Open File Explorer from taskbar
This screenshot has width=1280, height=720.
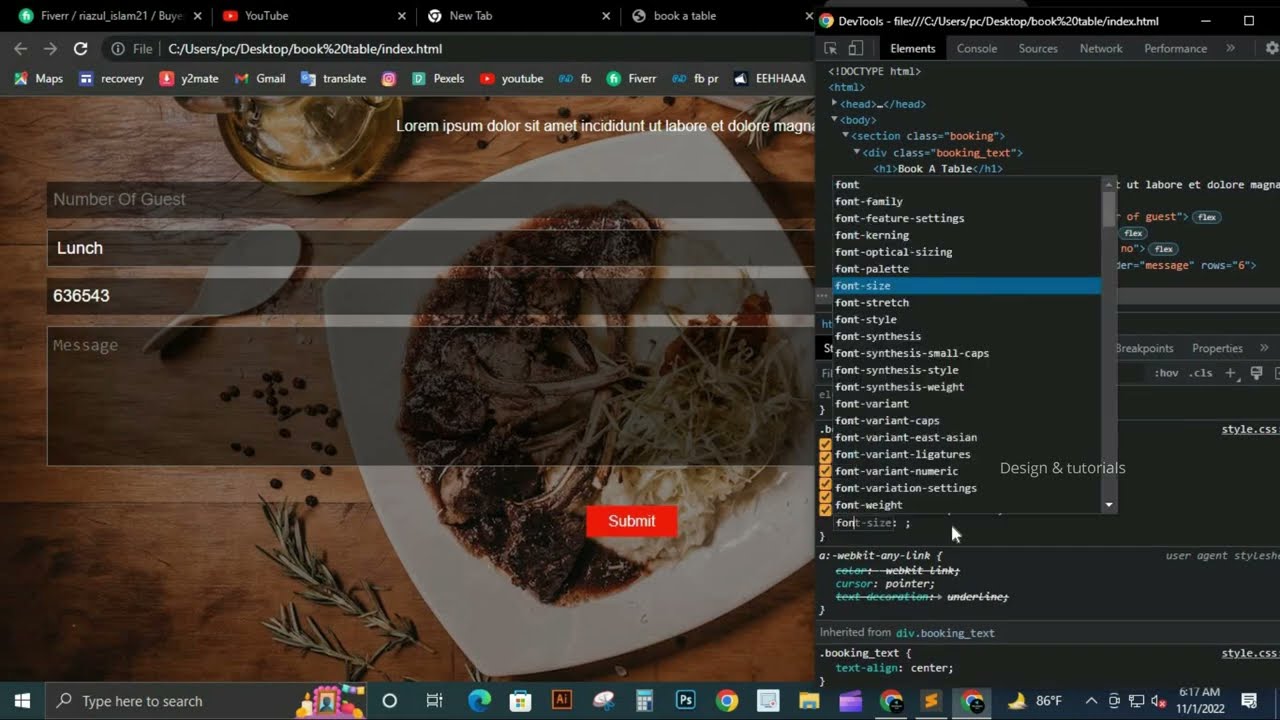[809, 701]
